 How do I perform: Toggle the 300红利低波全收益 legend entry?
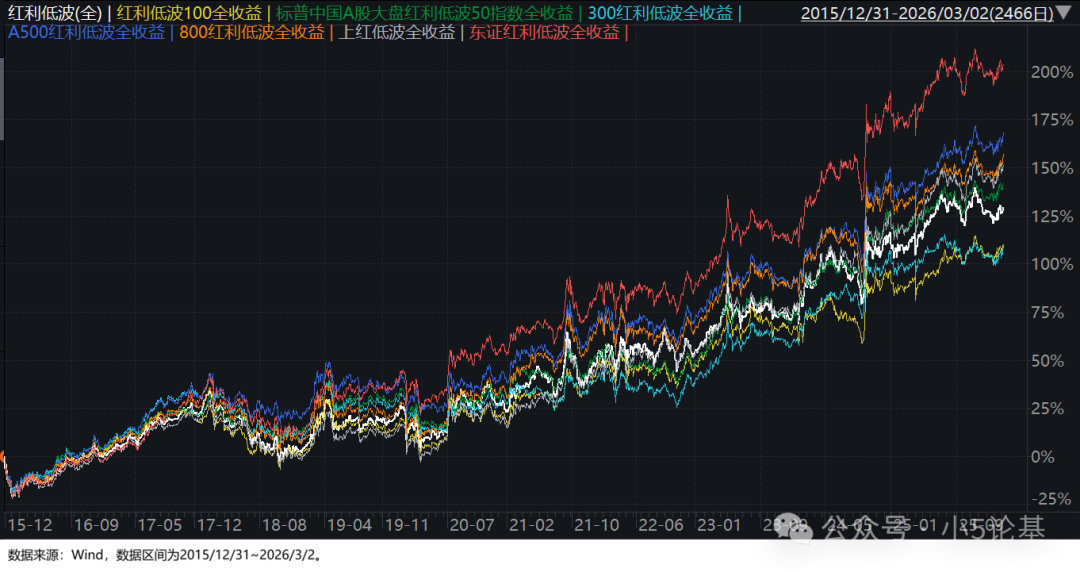(658, 13)
